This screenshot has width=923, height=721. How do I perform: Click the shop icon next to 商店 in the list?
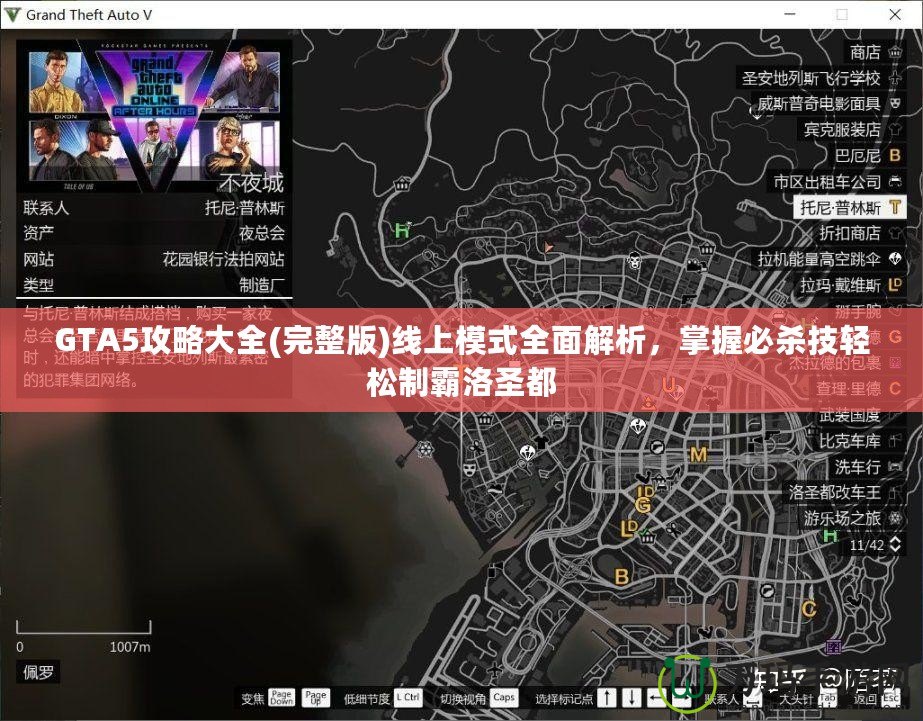(895, 52)
